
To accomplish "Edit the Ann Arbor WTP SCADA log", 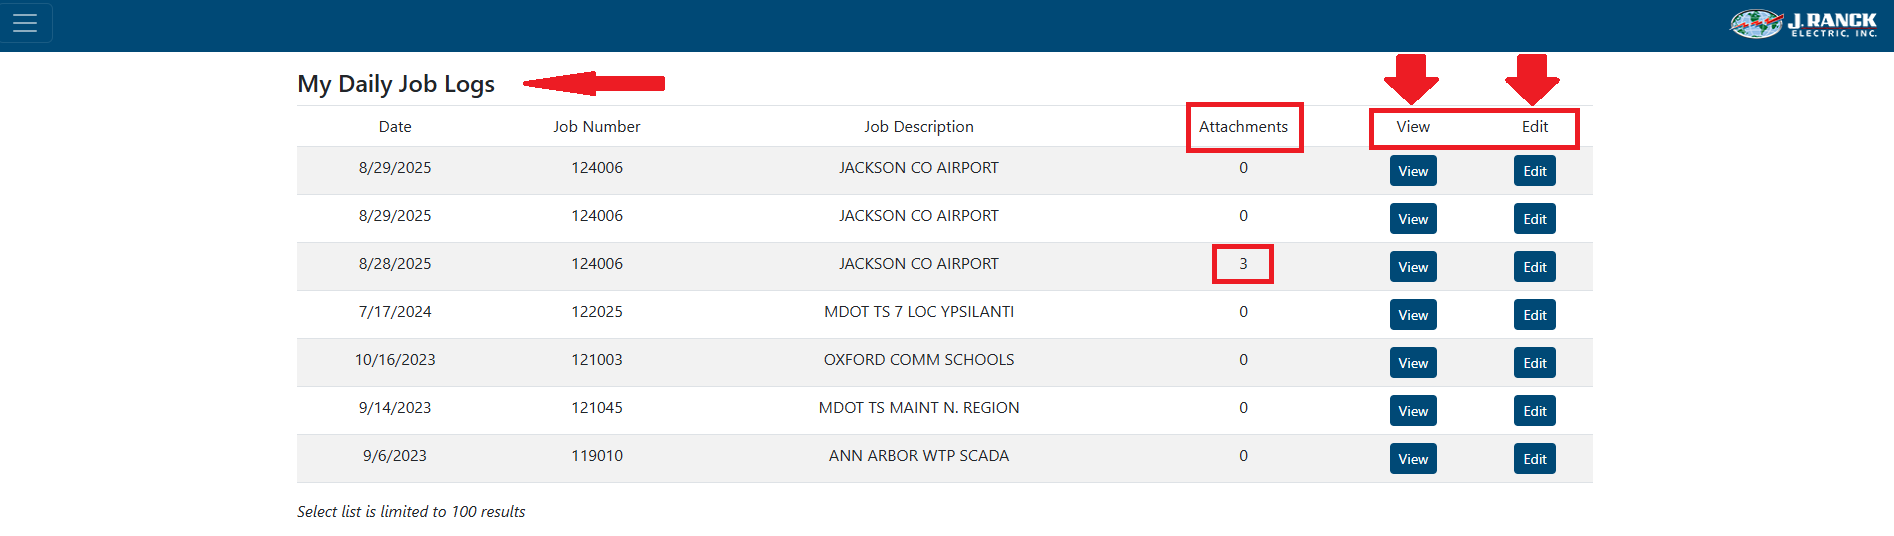I will click(x=1534, y=459).
